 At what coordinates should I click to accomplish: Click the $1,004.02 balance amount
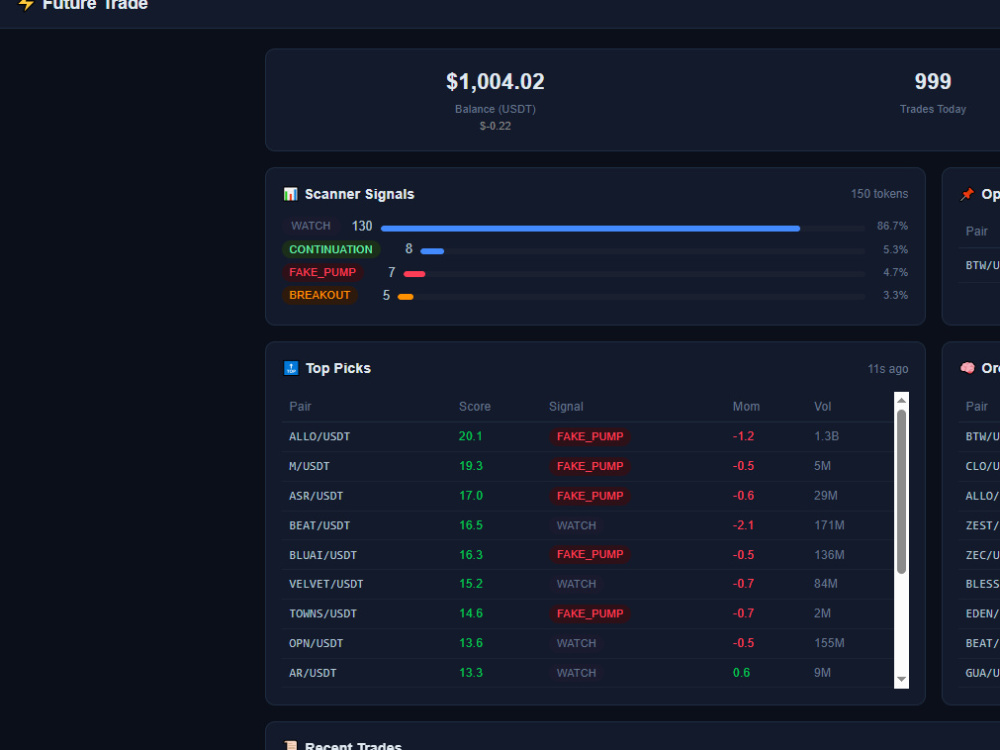[496, 82]
